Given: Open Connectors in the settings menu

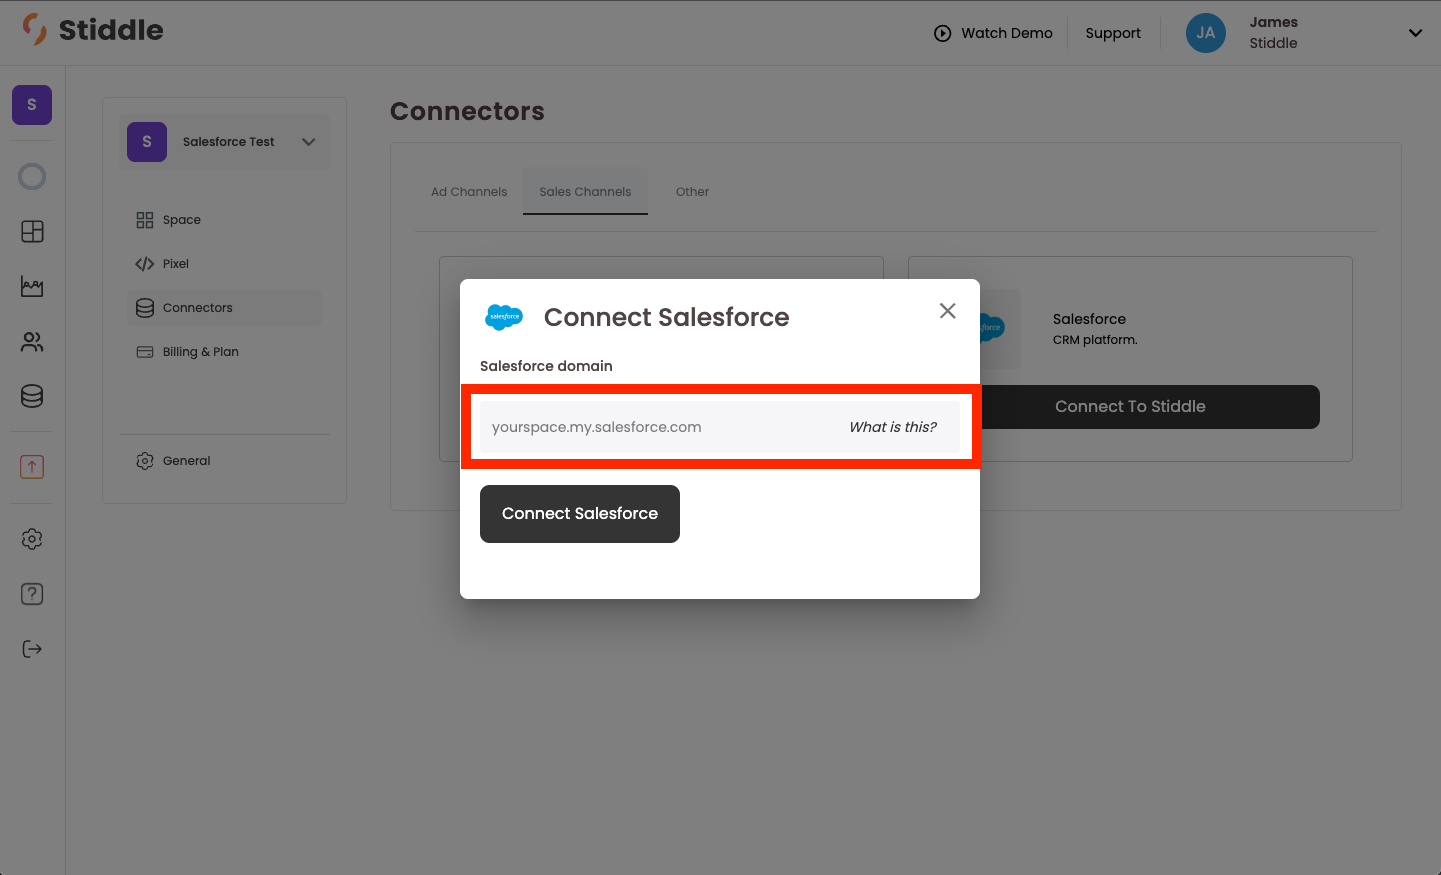Looking at the screenshot, I should tap(225, 308).
